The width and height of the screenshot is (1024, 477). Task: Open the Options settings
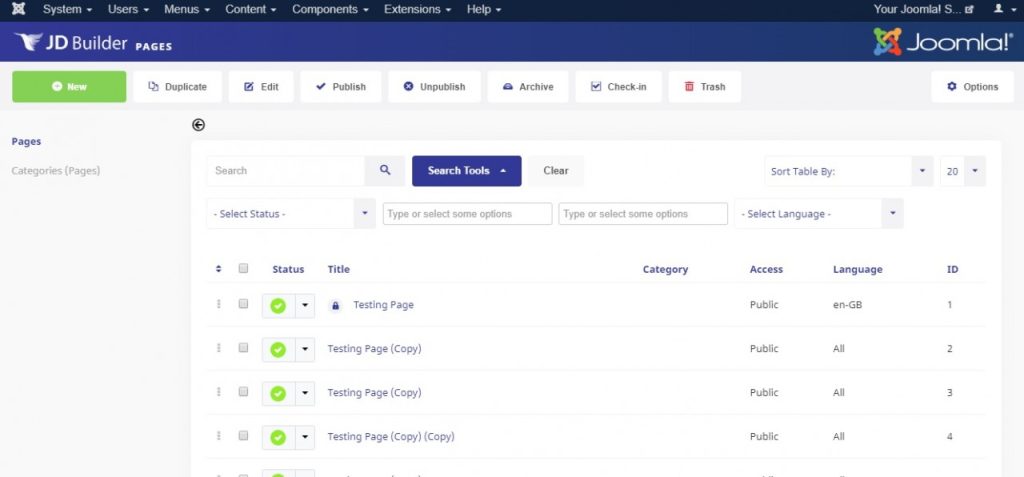[x=972, y=87]
